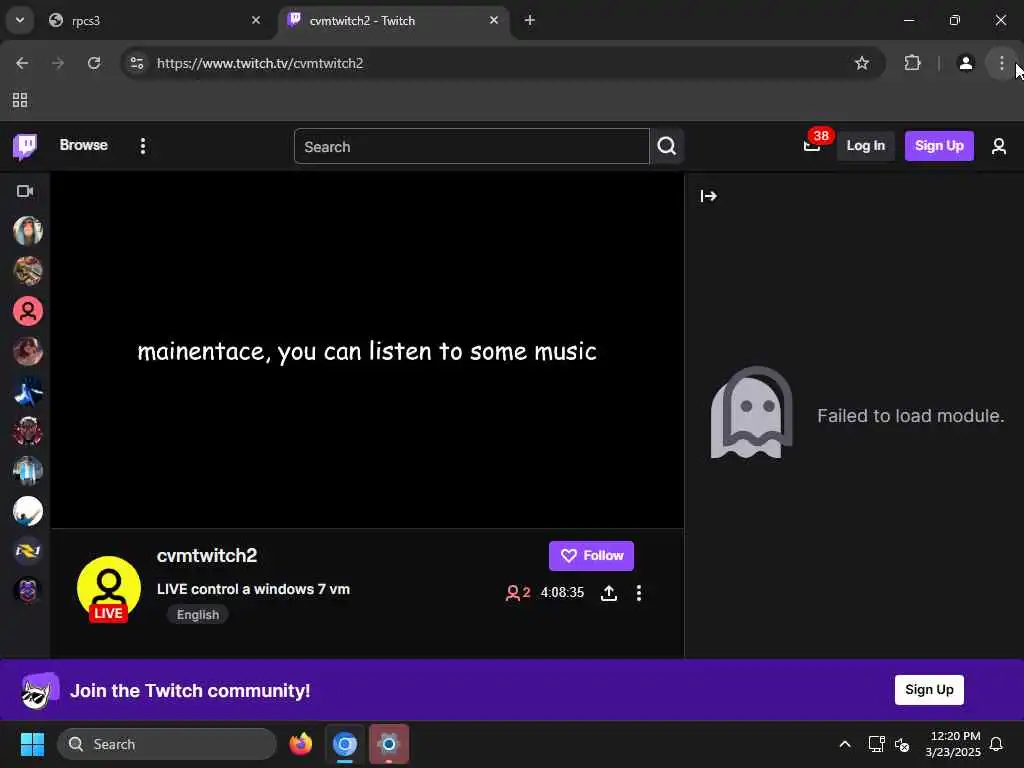Image resolution: width=1024 pixels, height=768 pixels.
Task: Click the purple Sign Up button in header
Action: pyautogui.click(x=939, y=146)
